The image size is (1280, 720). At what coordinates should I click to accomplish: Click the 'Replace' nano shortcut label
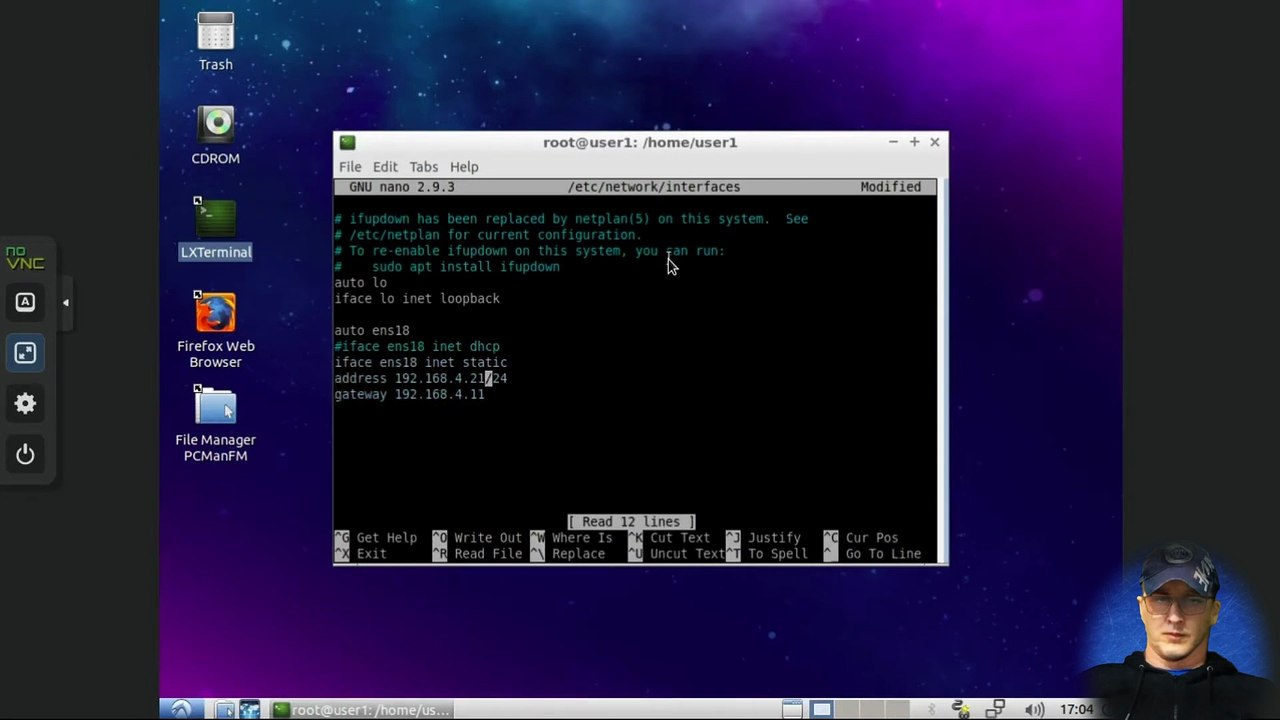(x=578, y=554)
